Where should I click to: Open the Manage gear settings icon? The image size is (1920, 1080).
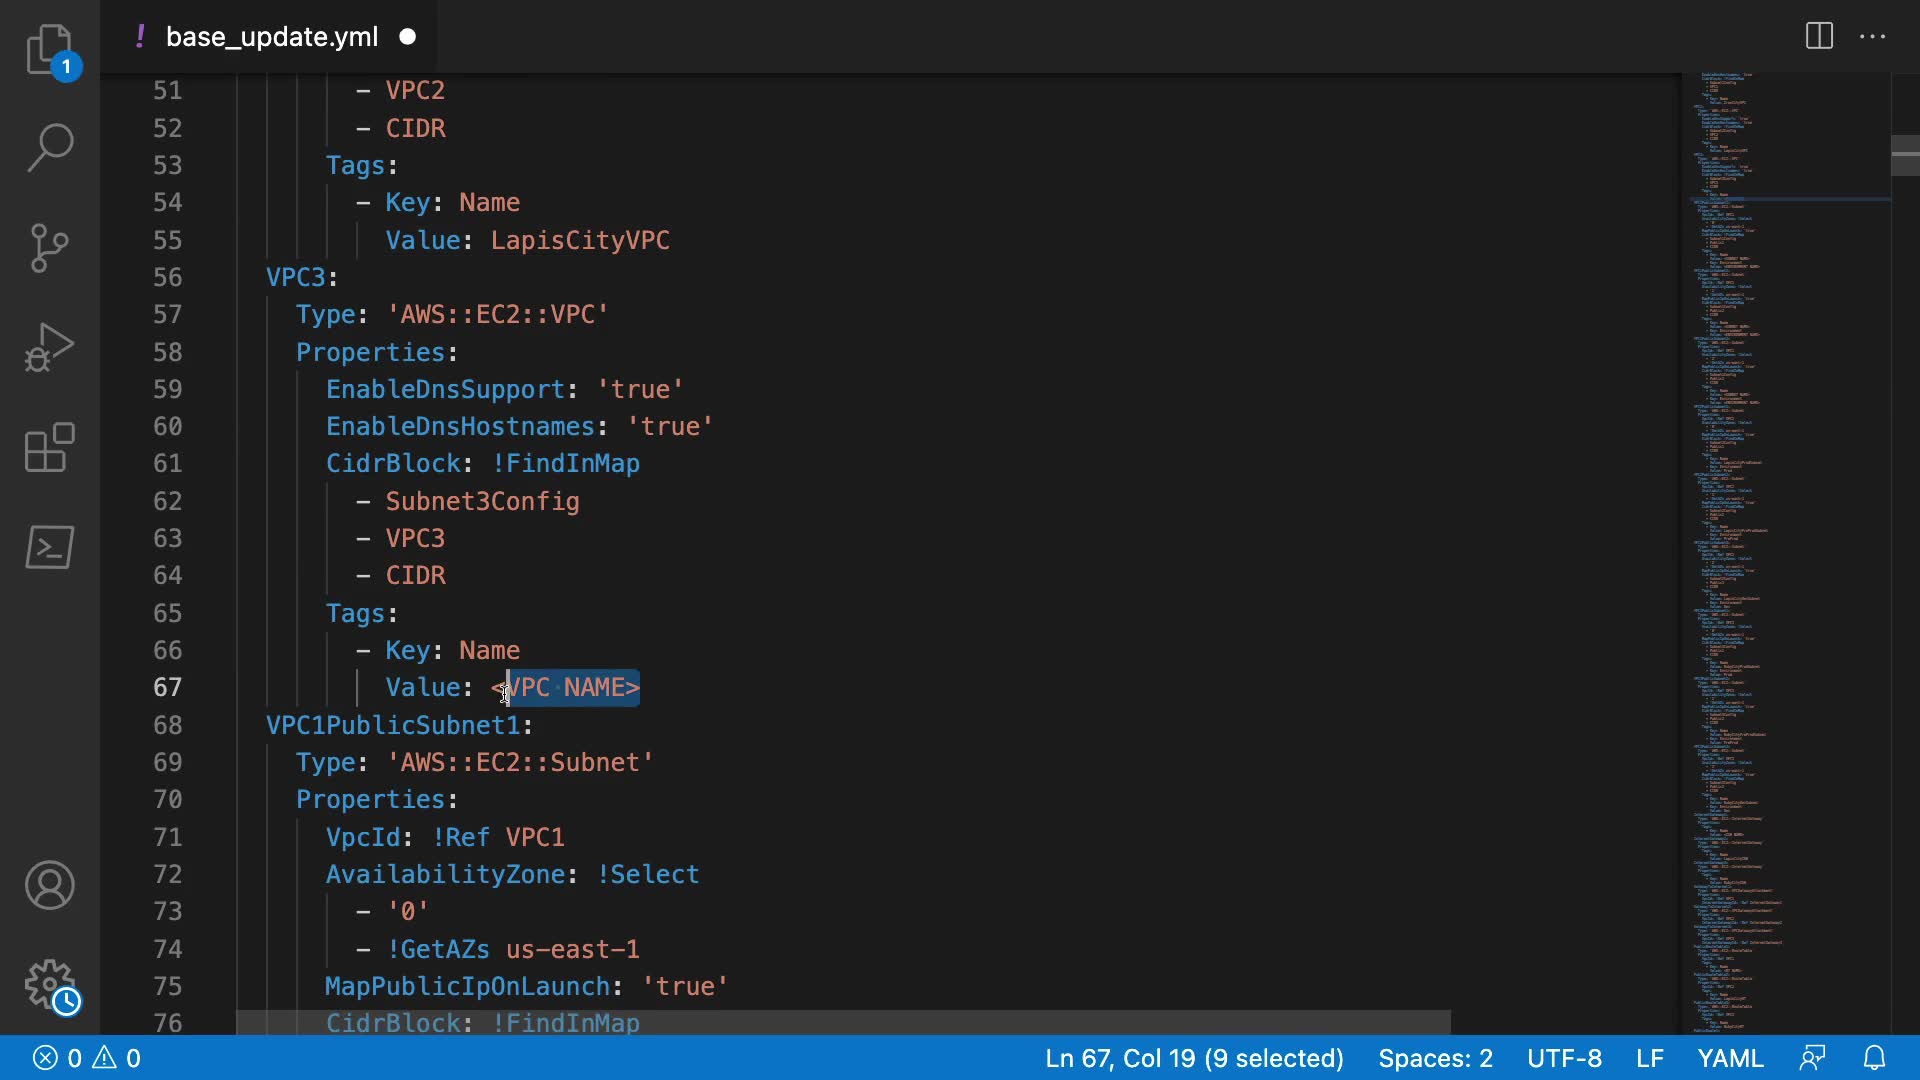click(x=49, y=985)
